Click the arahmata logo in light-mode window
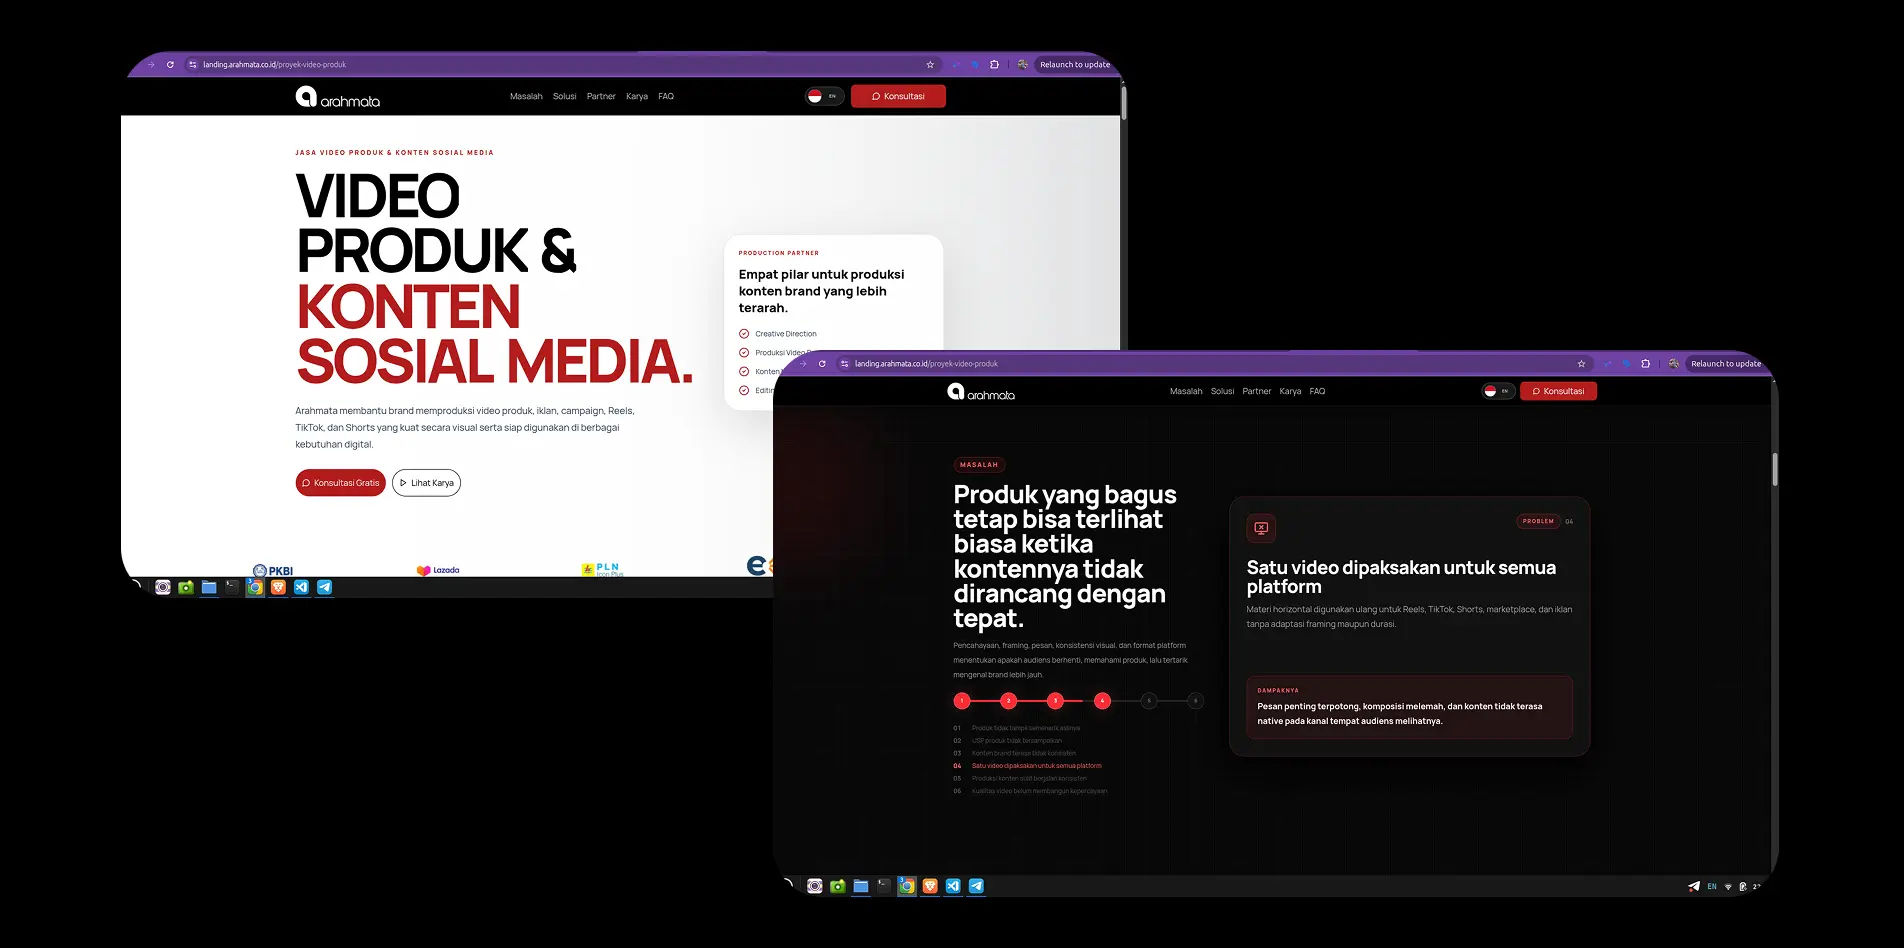1904x948 pixels. click(337, 97)
